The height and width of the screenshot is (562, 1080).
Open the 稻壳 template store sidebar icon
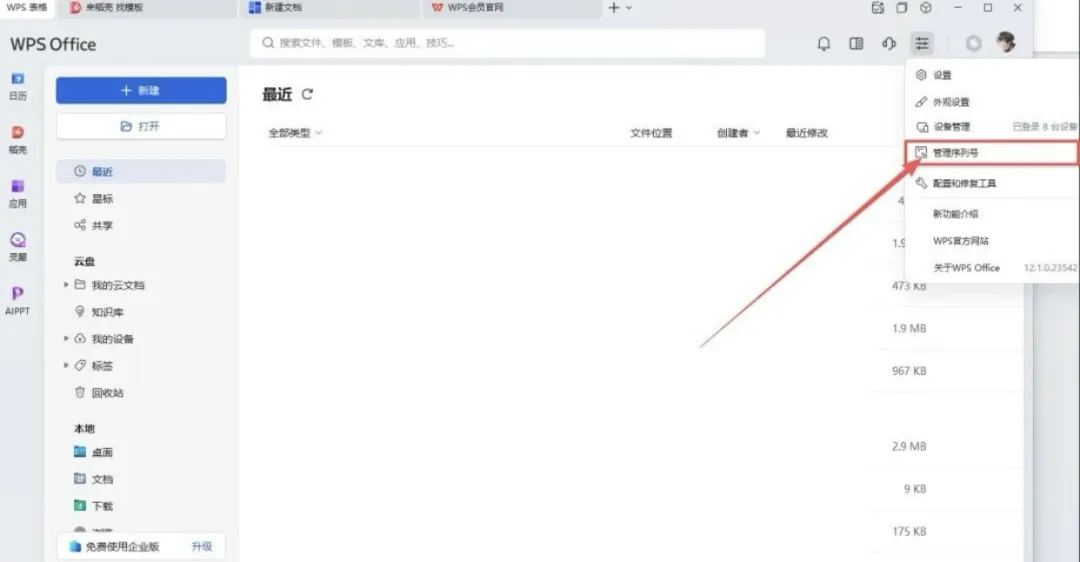click(18, 140)
